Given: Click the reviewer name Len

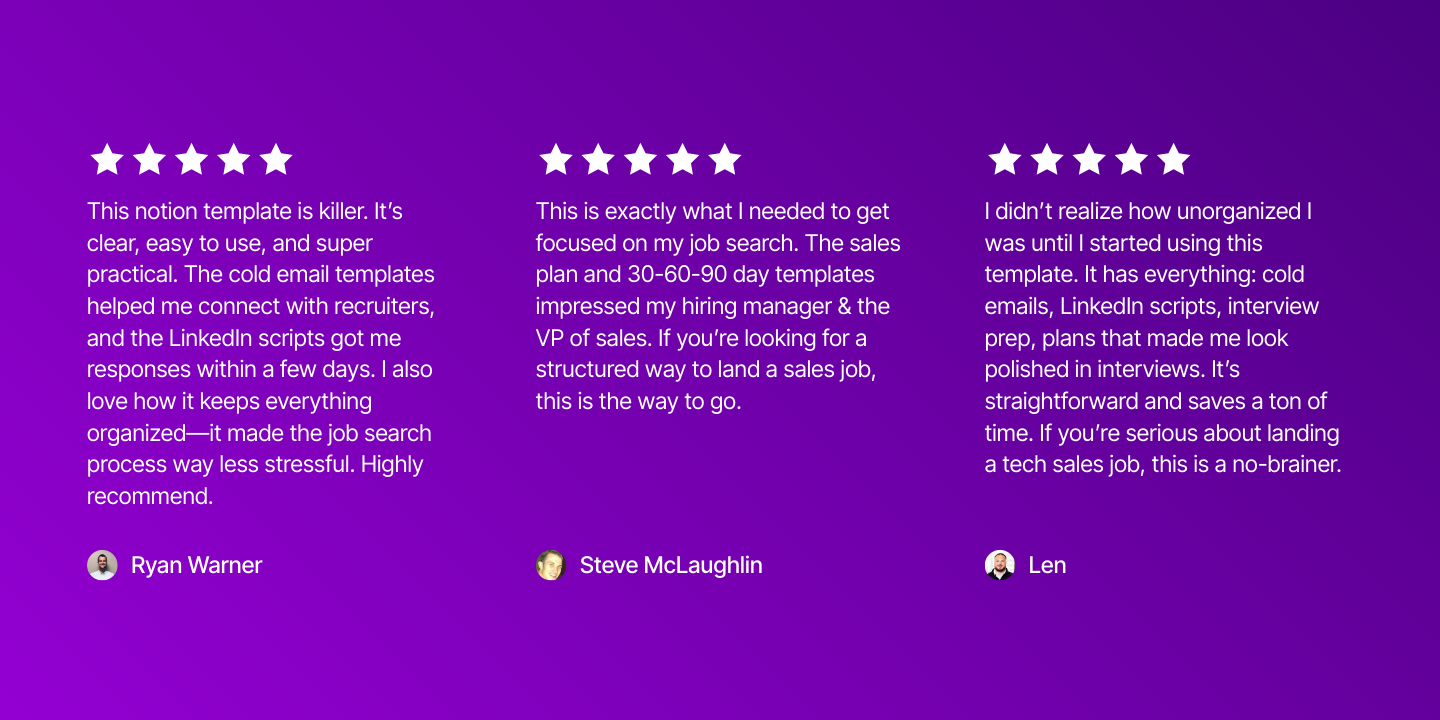Looking at the screenshot, I should point(1047,565).
